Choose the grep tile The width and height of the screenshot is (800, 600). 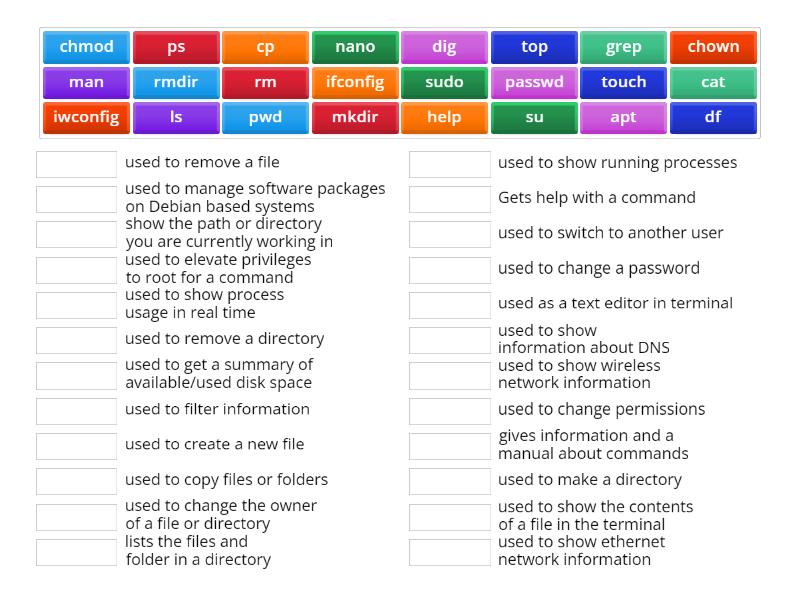pyautogui.click(x=623, y=46)
